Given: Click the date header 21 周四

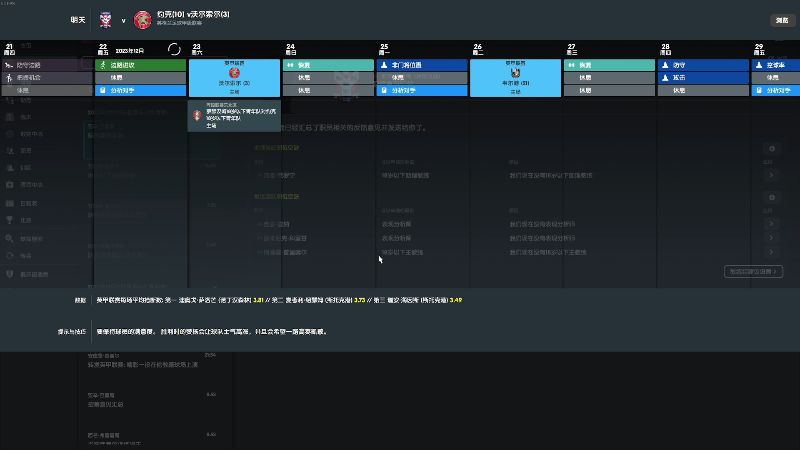Looking at the screenshot, I should pyautogui.click(x=9, y=49).
